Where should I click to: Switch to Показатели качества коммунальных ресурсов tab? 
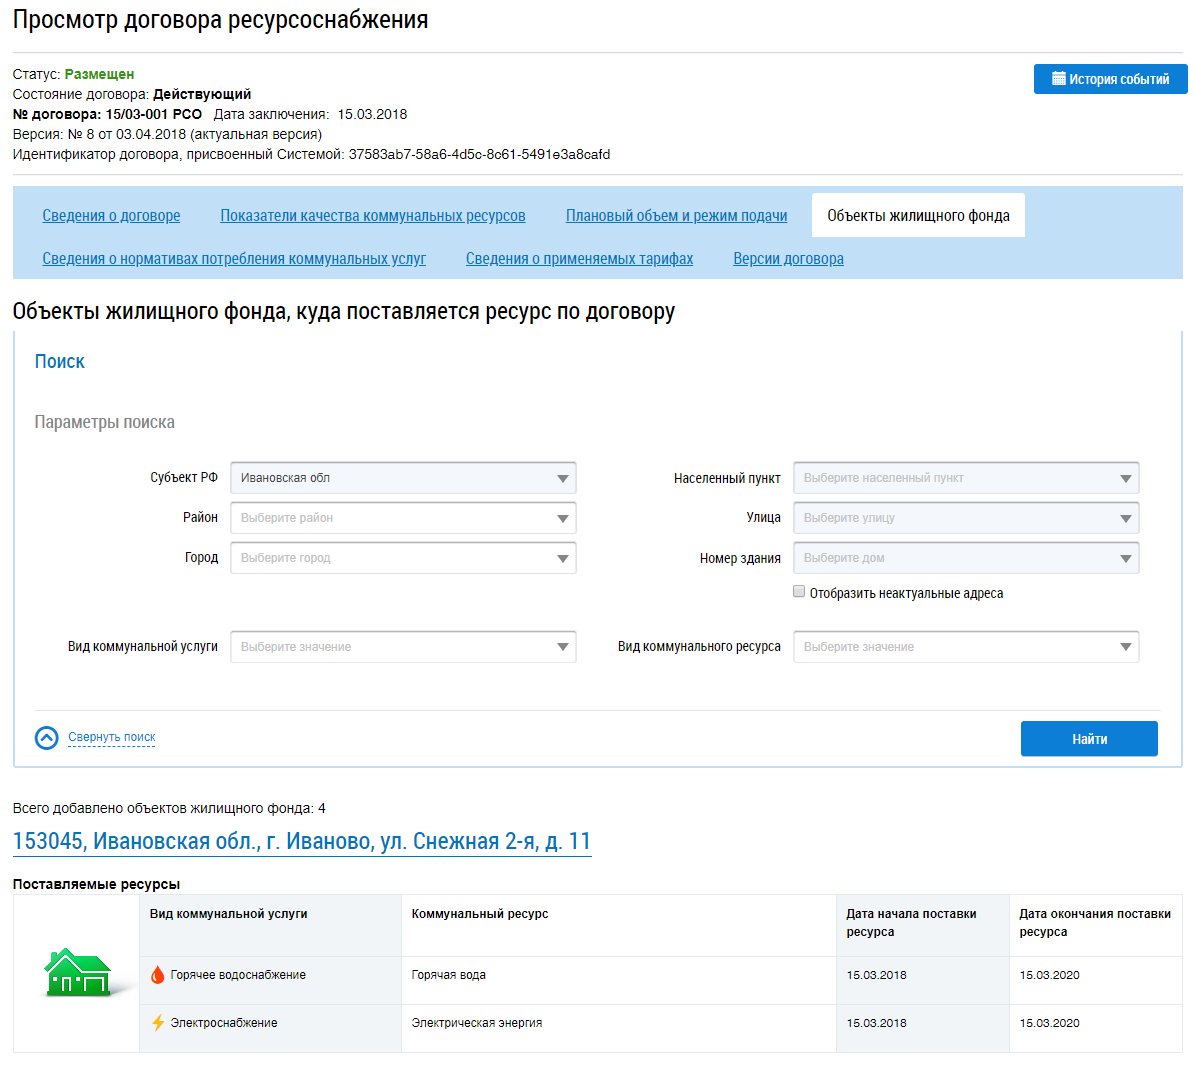[373, 216]
